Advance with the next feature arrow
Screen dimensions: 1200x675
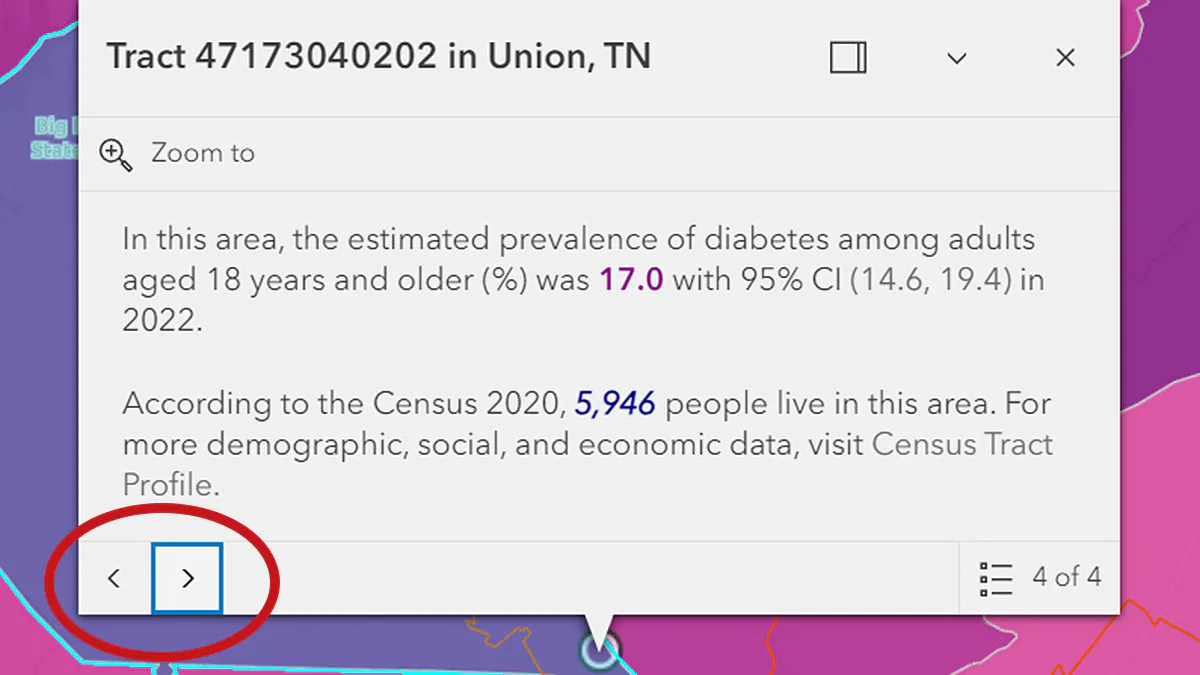pos(188,578)
